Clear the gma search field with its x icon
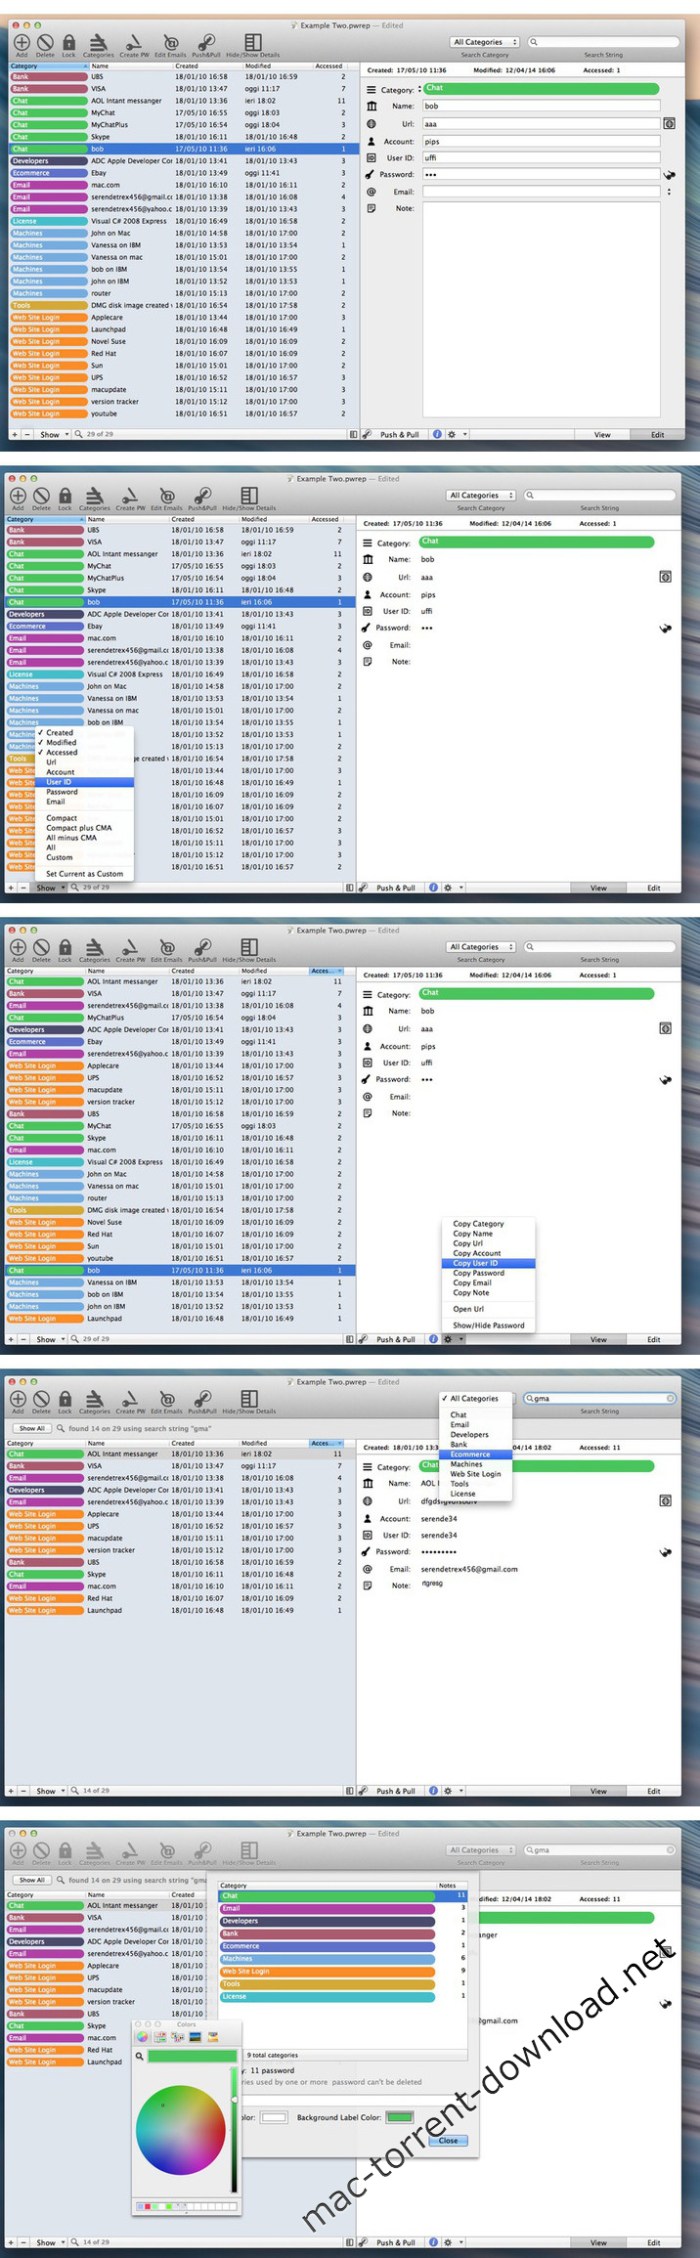Viewport: 700px width, 2258px height. tap(670, 1398)
